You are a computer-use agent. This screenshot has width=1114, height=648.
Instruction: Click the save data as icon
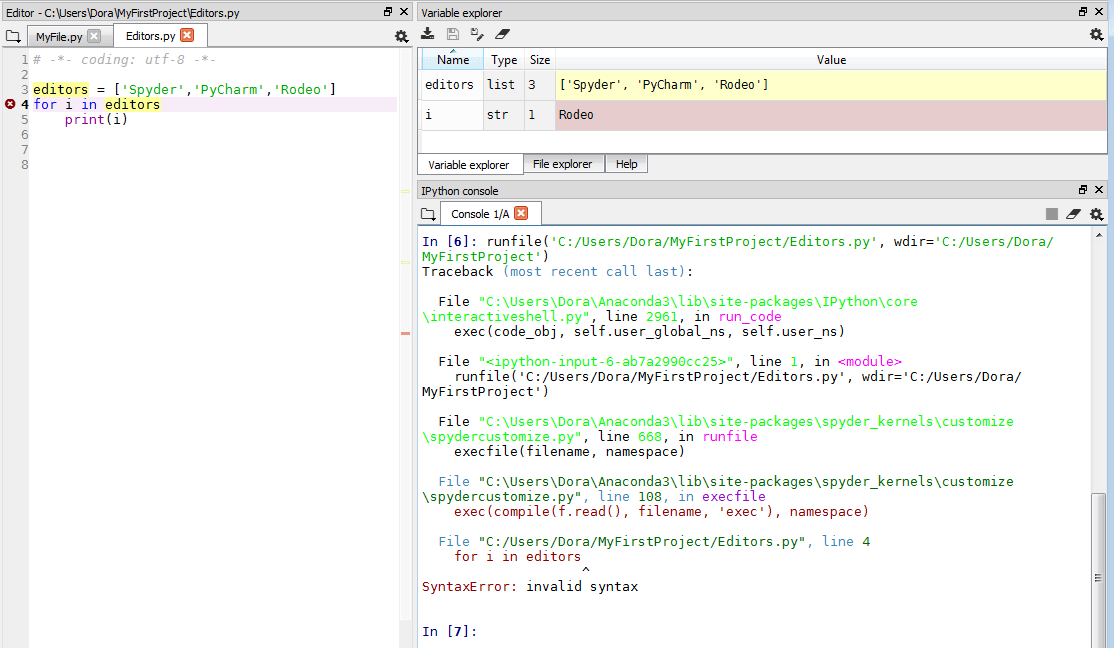tap(477, 35)
